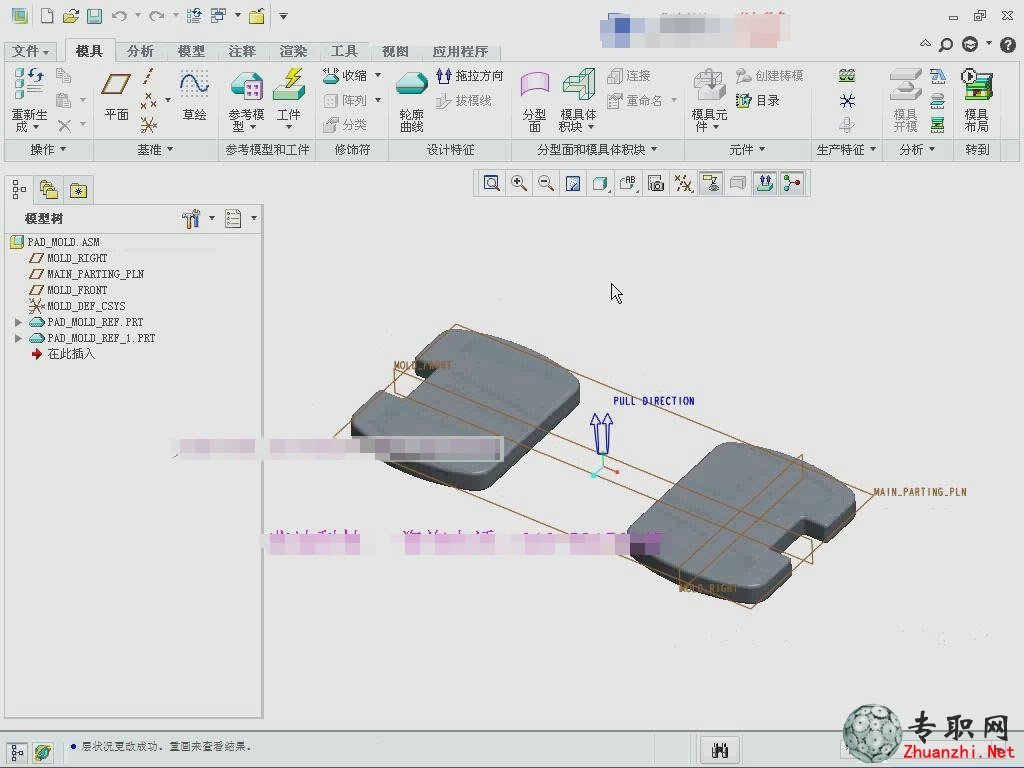The image size is (1024, 768).
Task: Open the Catalog (目录) command
Action: tap(758, 101)
